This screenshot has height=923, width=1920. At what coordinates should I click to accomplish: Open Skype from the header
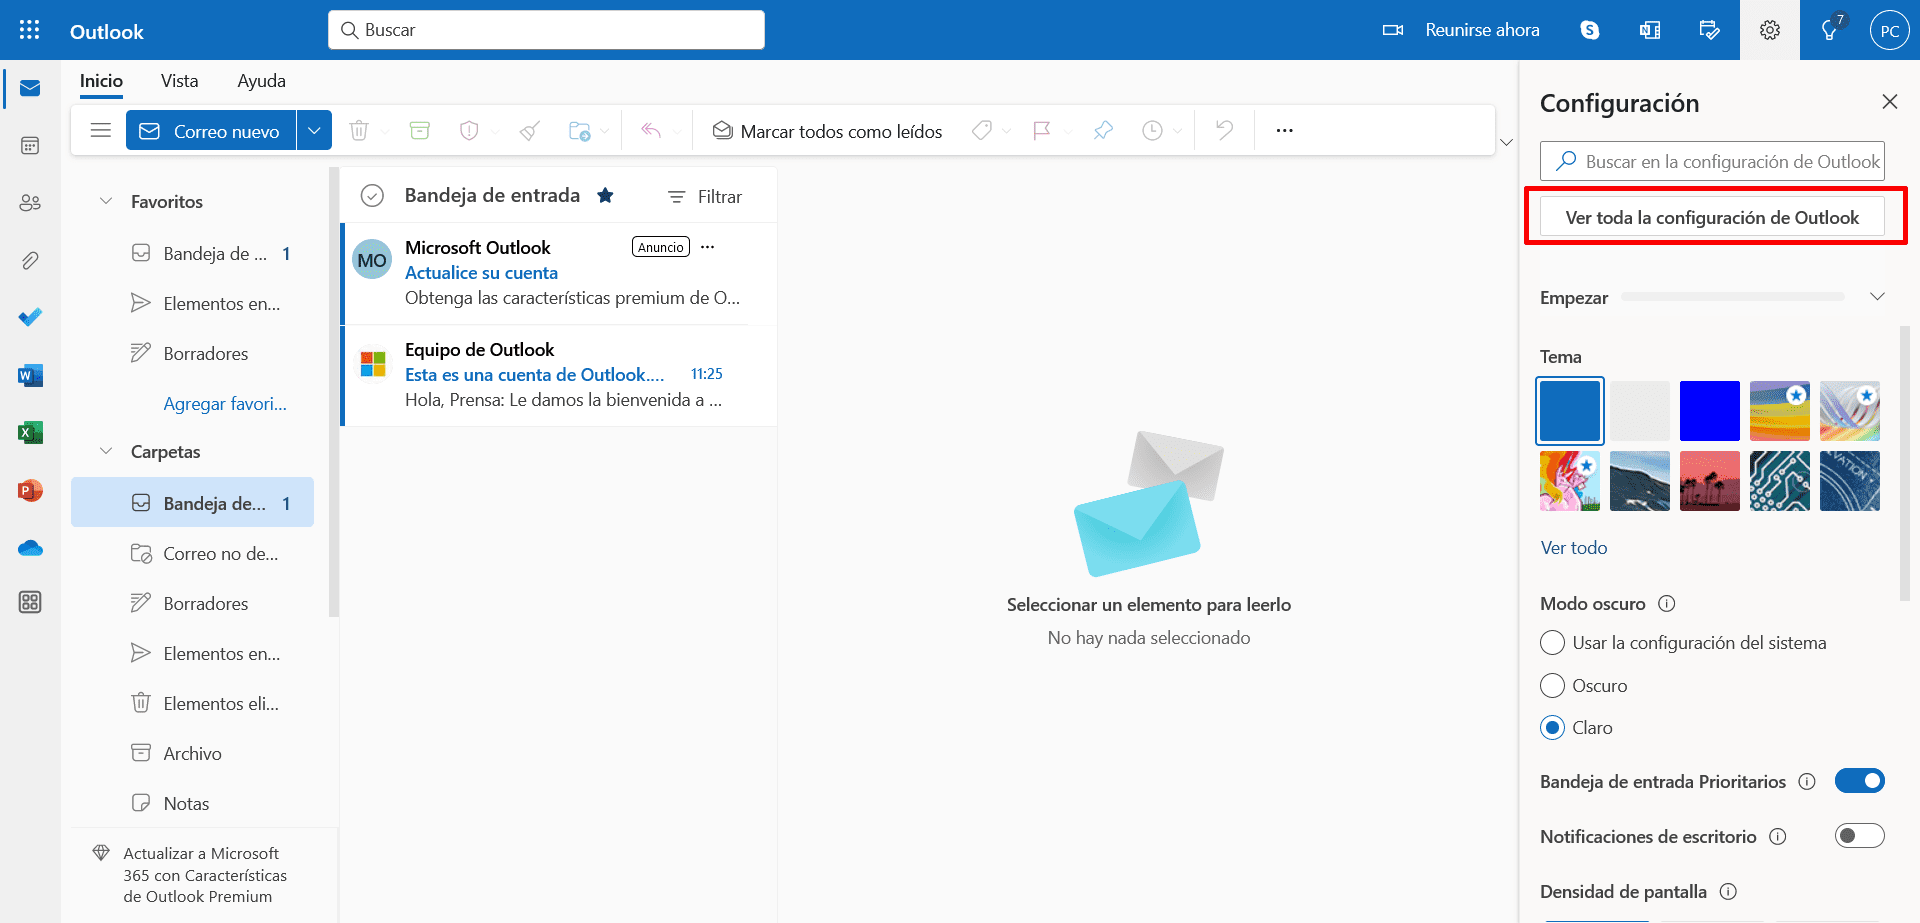point(1590,30)
